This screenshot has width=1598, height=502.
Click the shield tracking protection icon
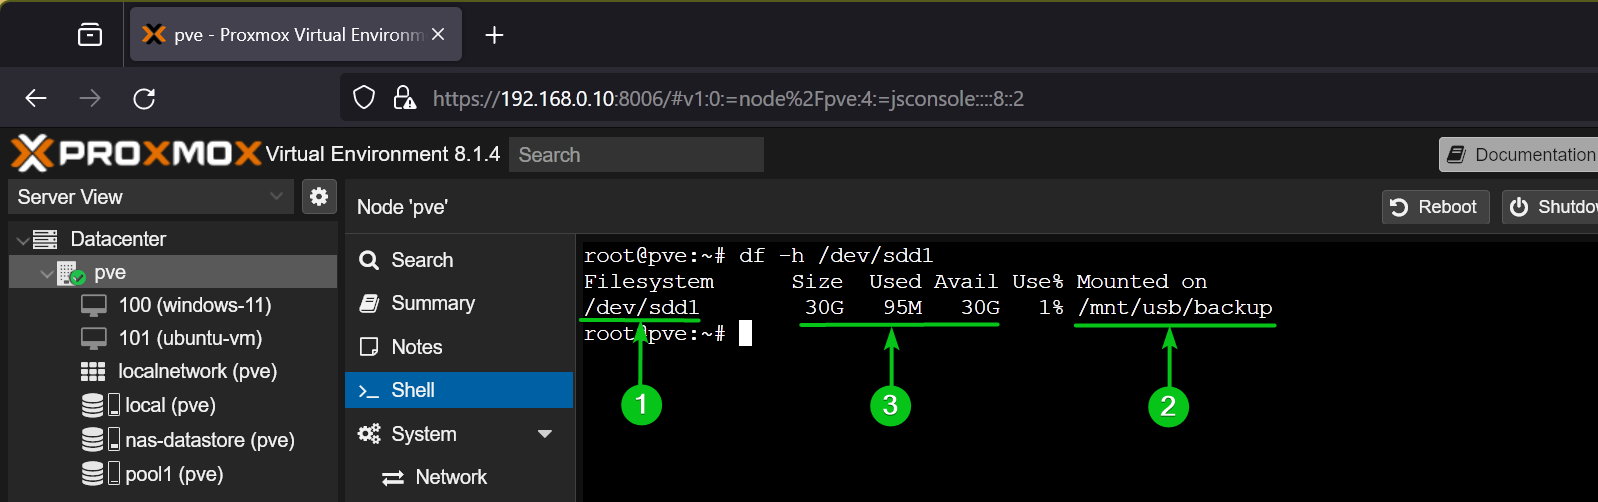click(x=364, y=98)
